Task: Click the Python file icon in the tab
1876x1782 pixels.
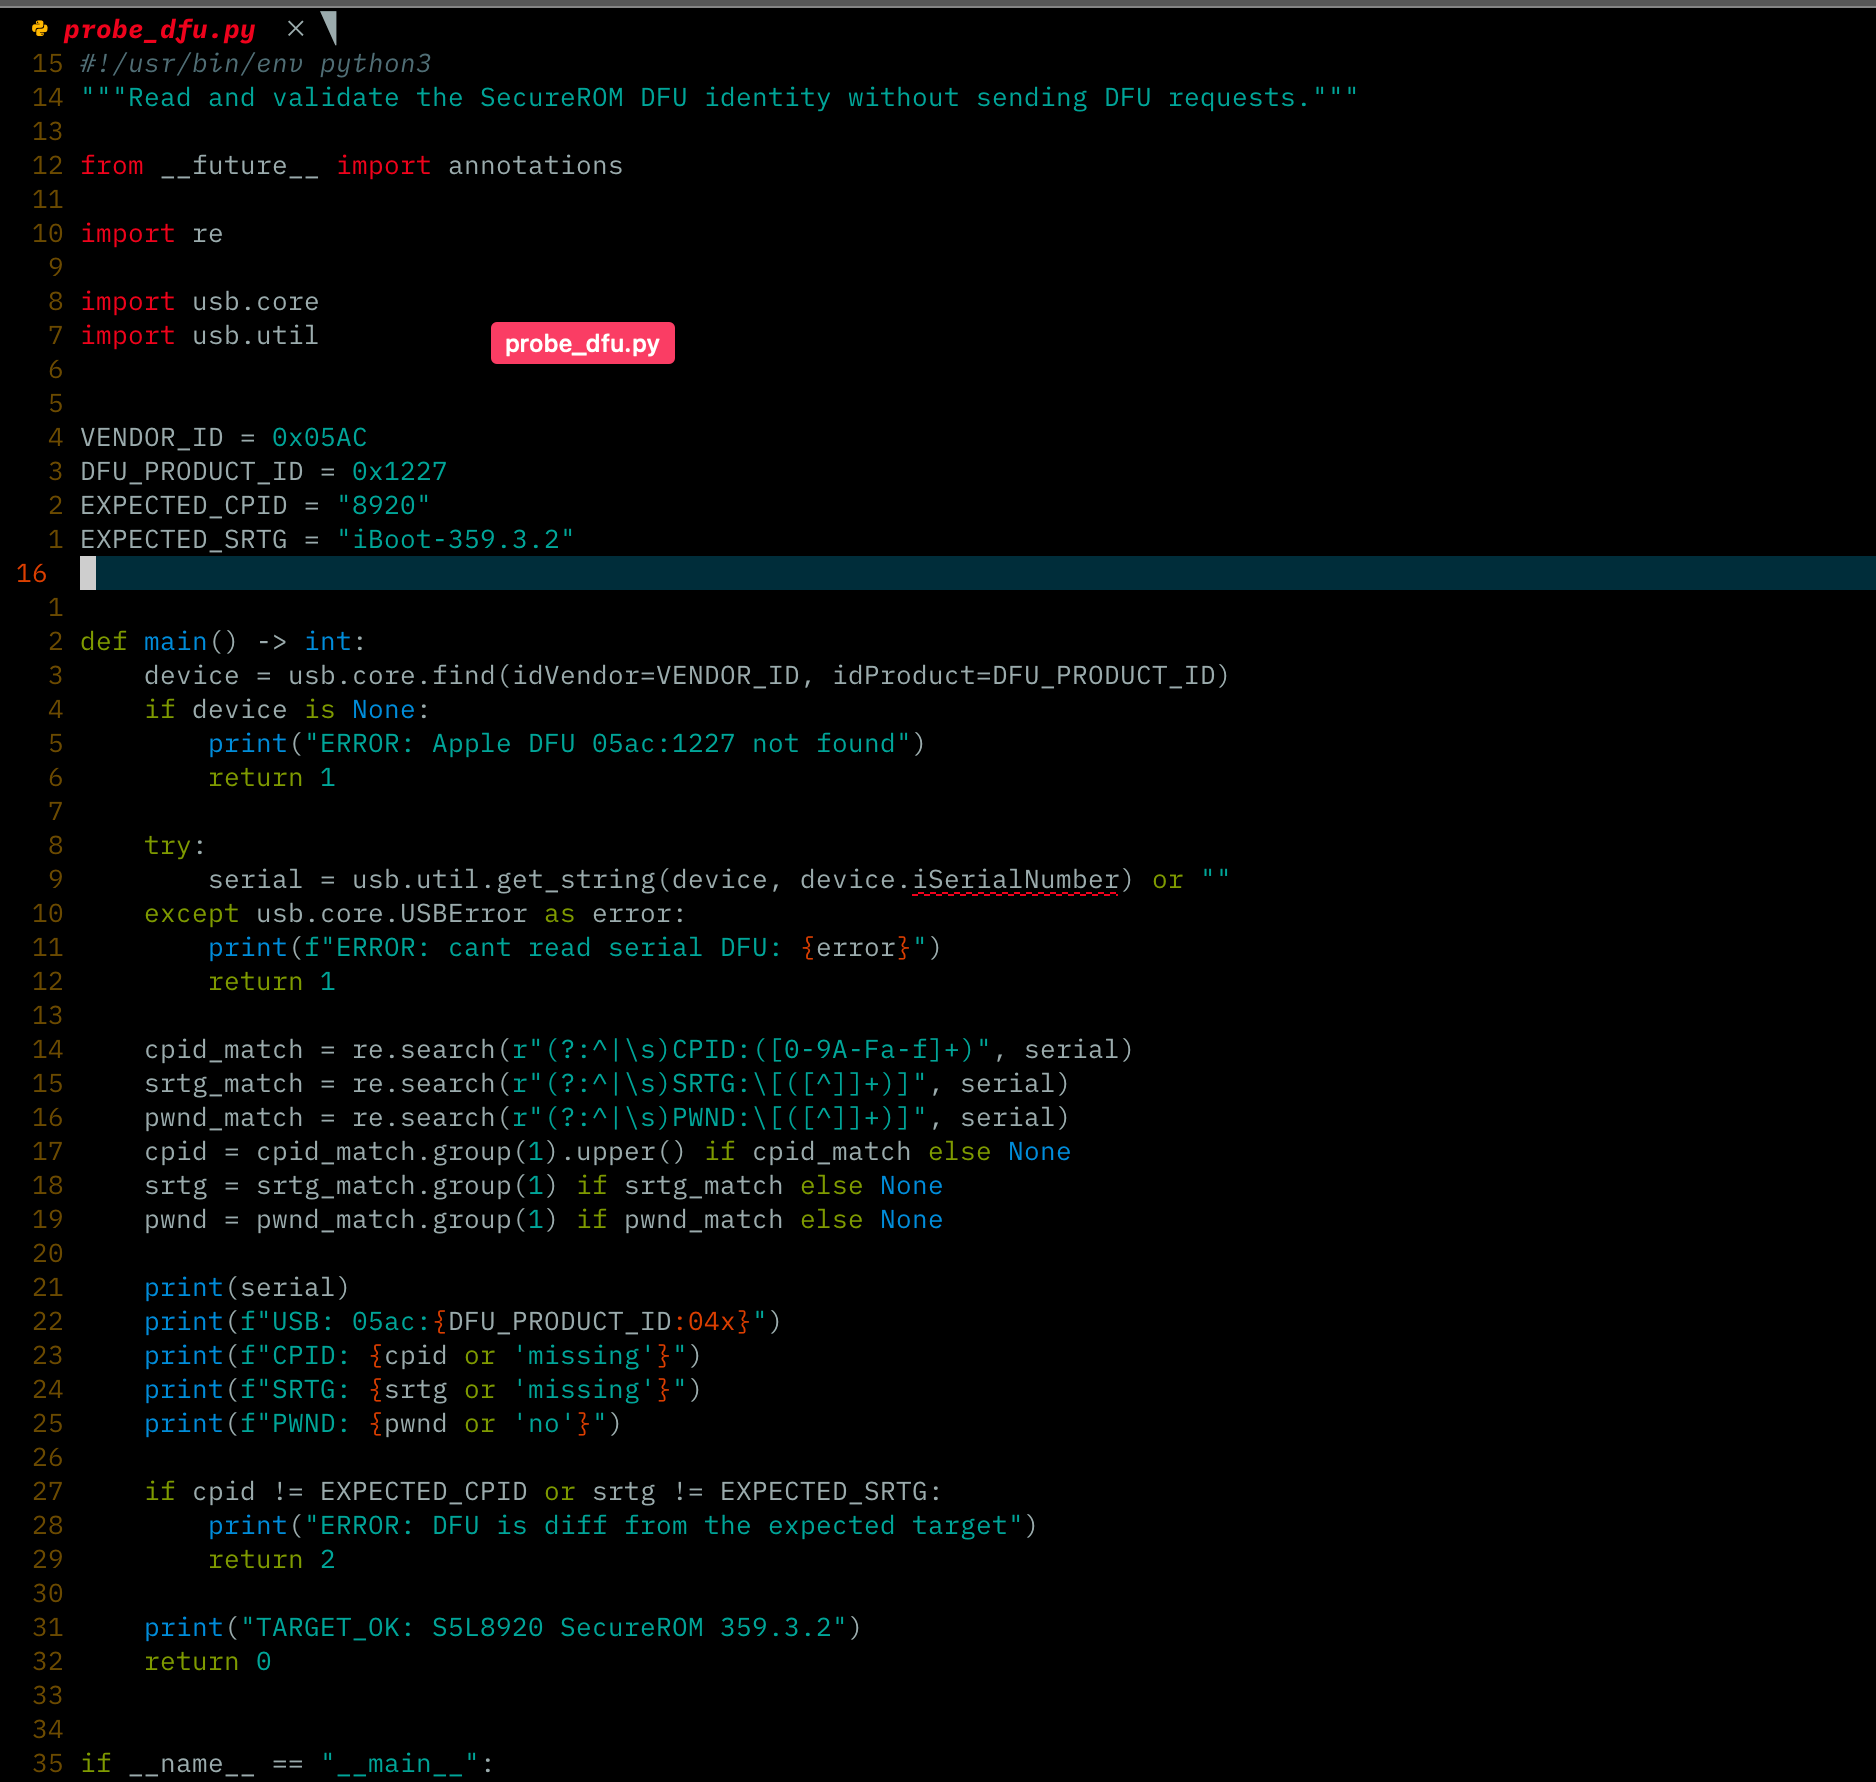Action: point(40,29)
